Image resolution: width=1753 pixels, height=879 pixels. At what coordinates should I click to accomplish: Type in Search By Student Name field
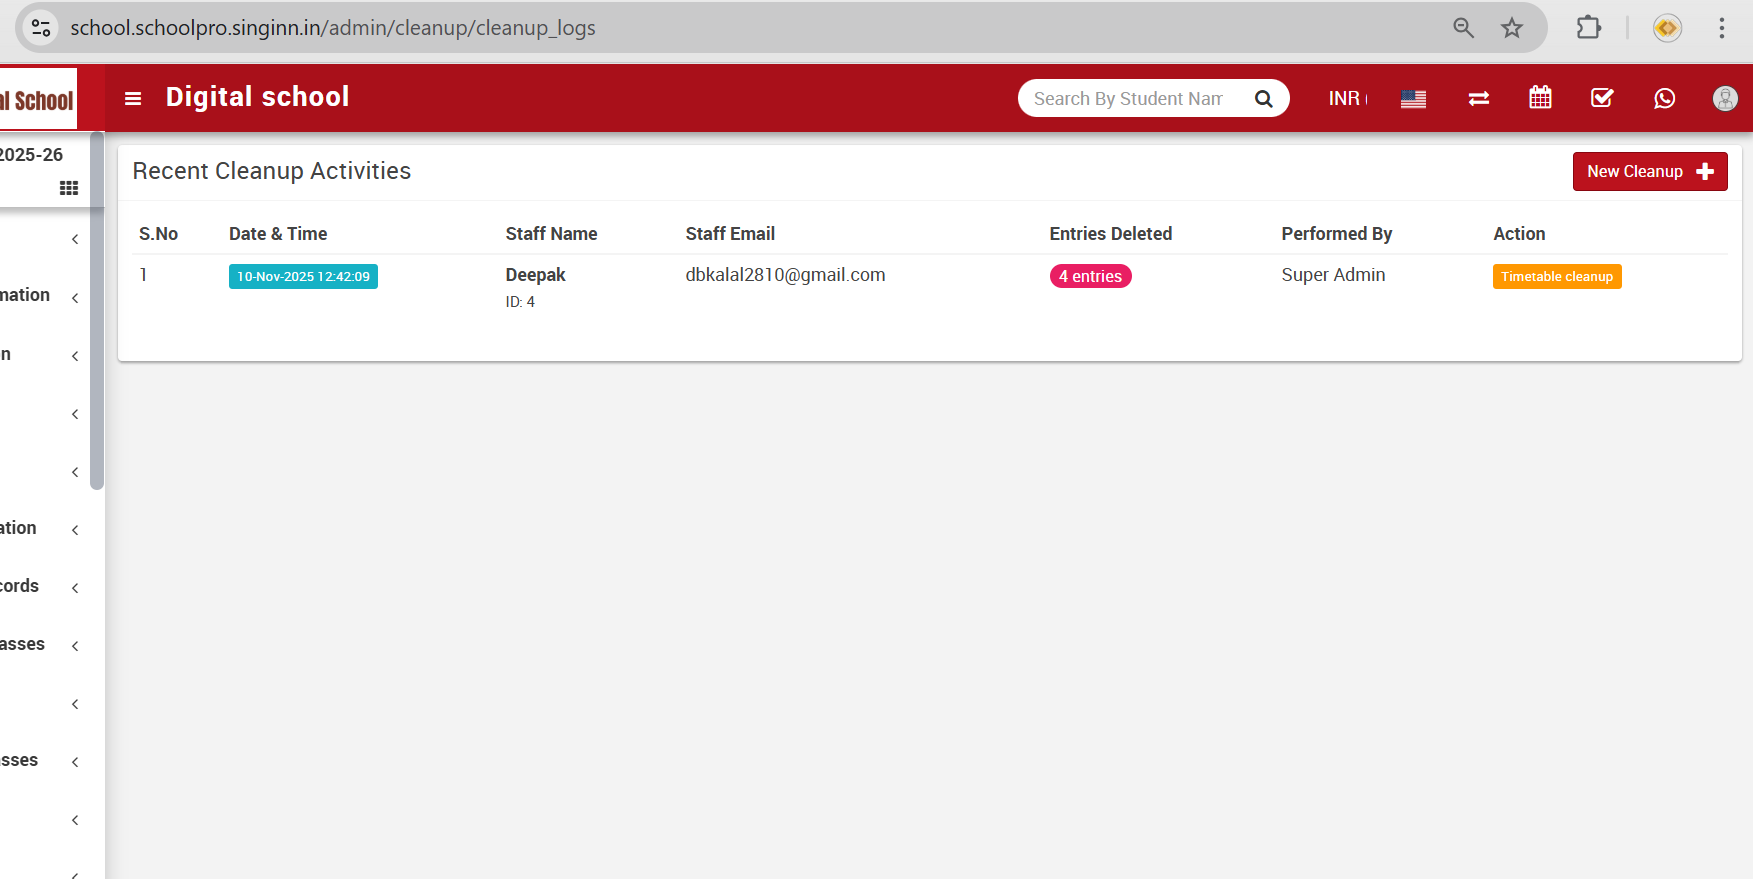pos(1130,98)
